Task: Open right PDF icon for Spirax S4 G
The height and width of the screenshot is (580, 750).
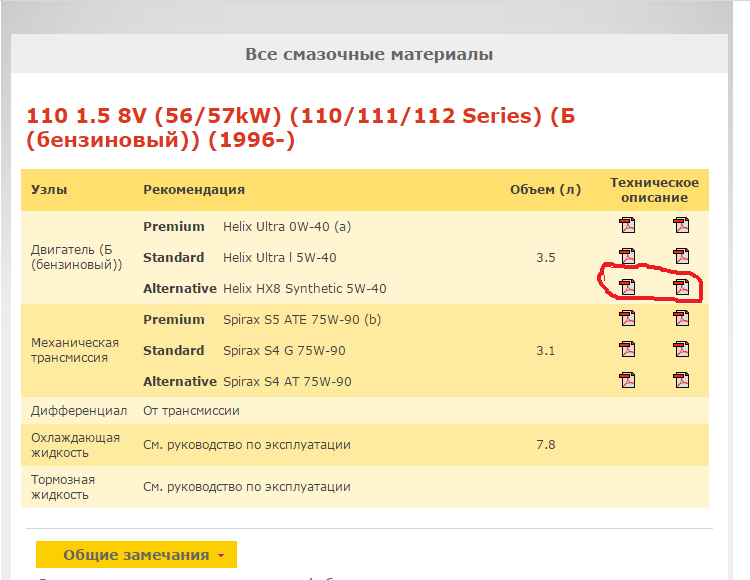Action: (681, 350)
